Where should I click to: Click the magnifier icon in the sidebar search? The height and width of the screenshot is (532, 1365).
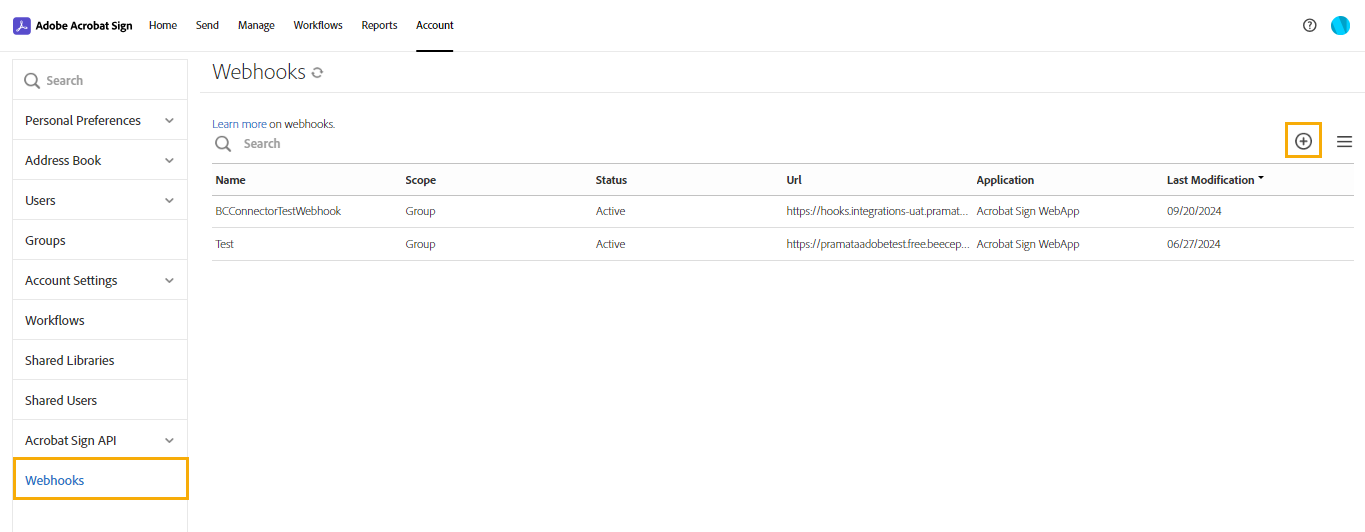tap(32, 81)
